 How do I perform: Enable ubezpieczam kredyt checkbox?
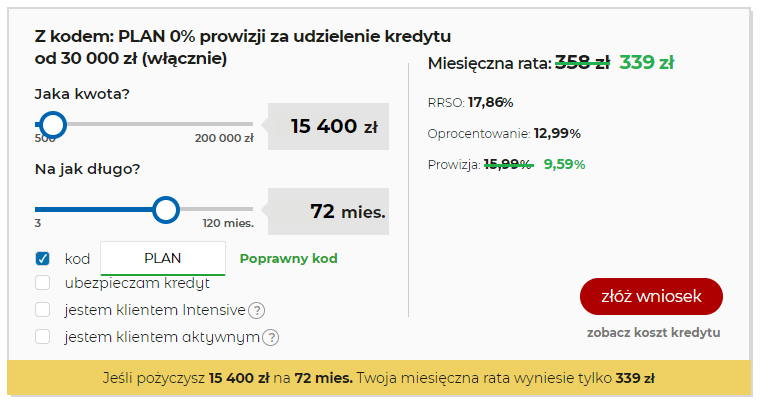(x=42, y=282)
